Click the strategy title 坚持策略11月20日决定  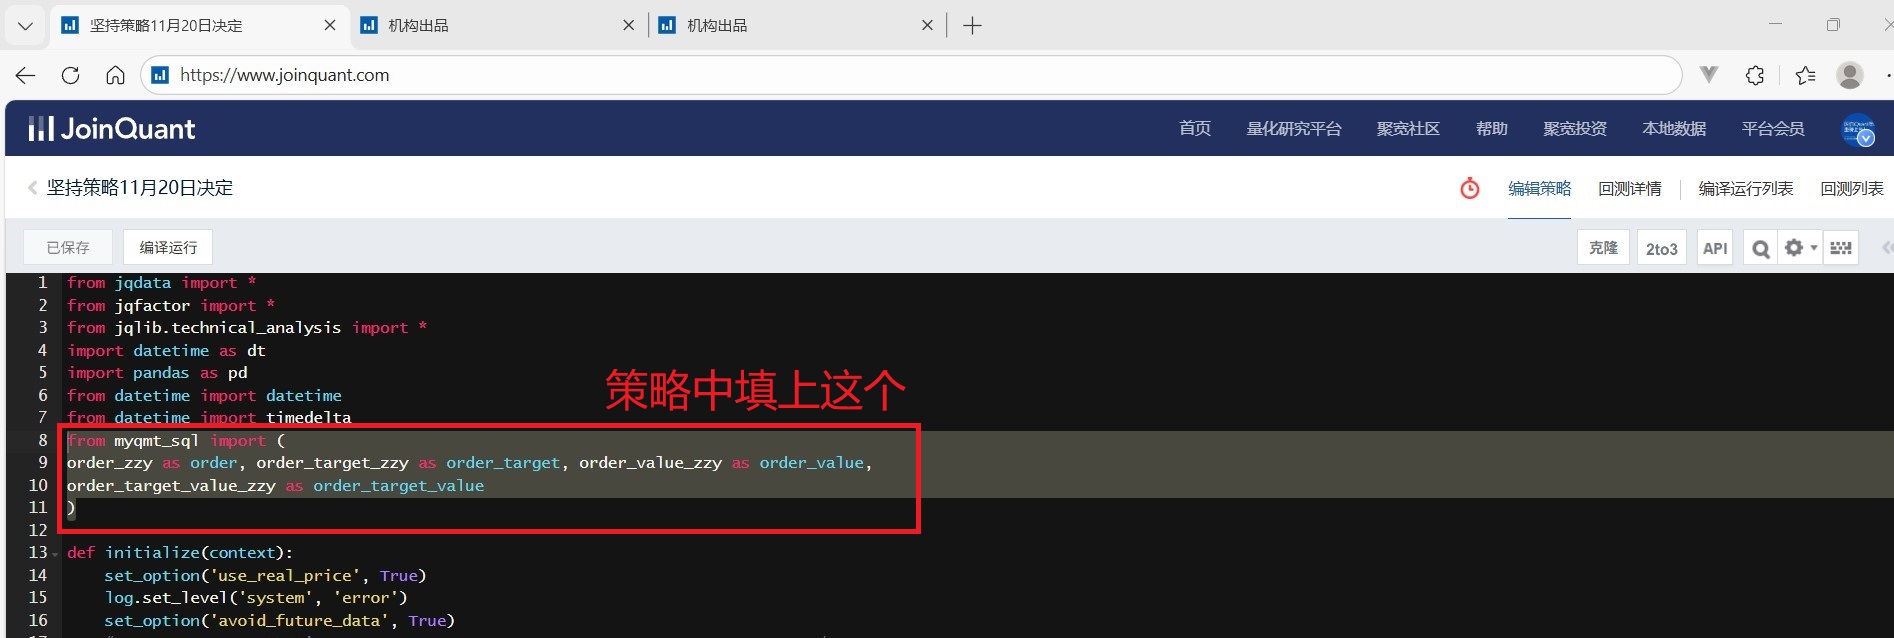[x=140, y=188]
